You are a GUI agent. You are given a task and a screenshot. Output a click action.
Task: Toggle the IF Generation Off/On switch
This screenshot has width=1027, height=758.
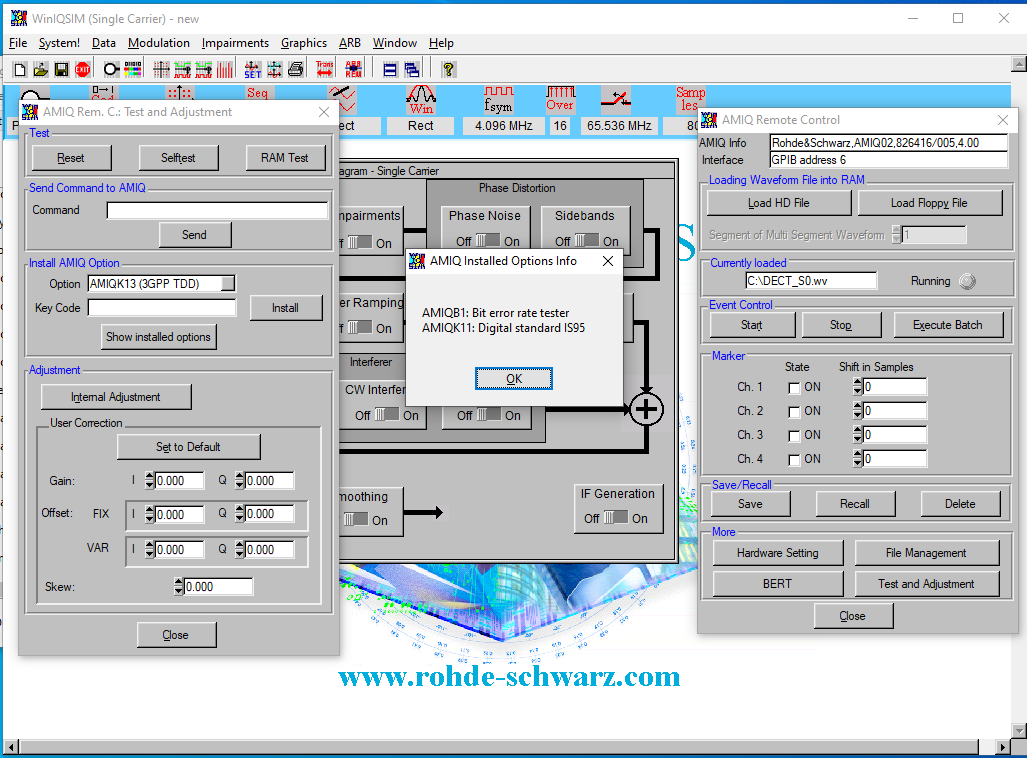click(616, 518)
